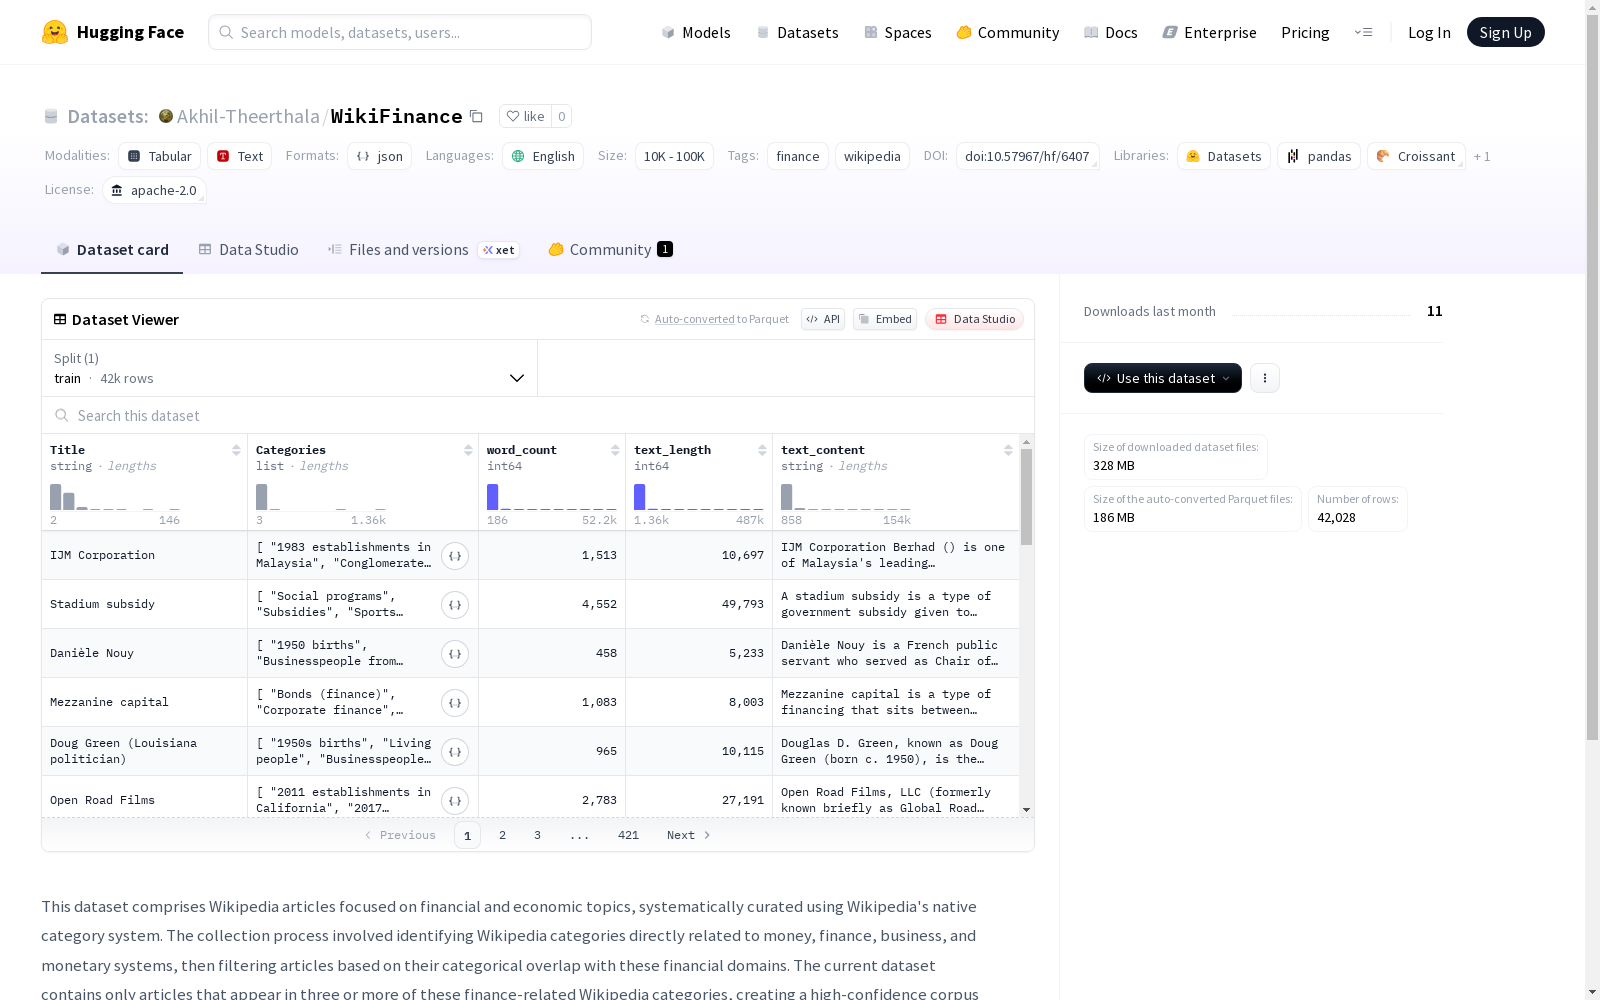Open the Pricing page
The image size is (1600, 1000).
tap(1305, 32)
